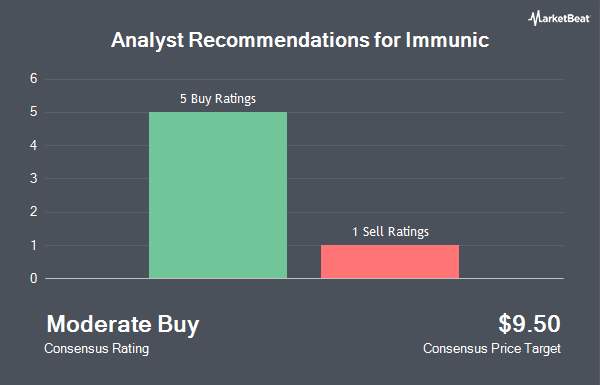600x385 pixels.
Task: Click the red Sell Ratings bar
Action: tap(390, 262)
